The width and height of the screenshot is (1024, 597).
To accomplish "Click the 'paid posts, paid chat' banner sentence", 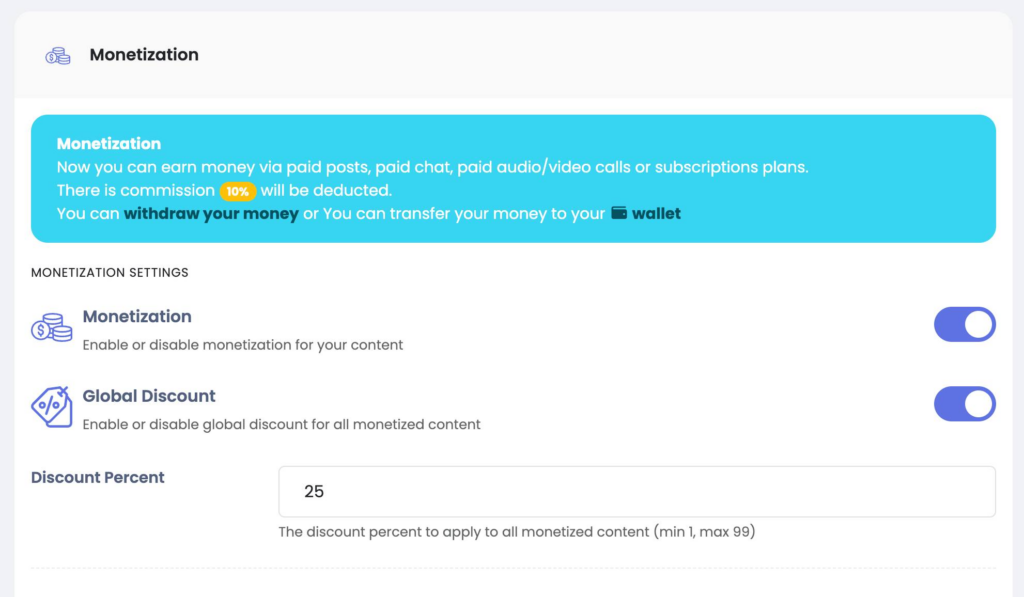I will (x=432, y=167).
